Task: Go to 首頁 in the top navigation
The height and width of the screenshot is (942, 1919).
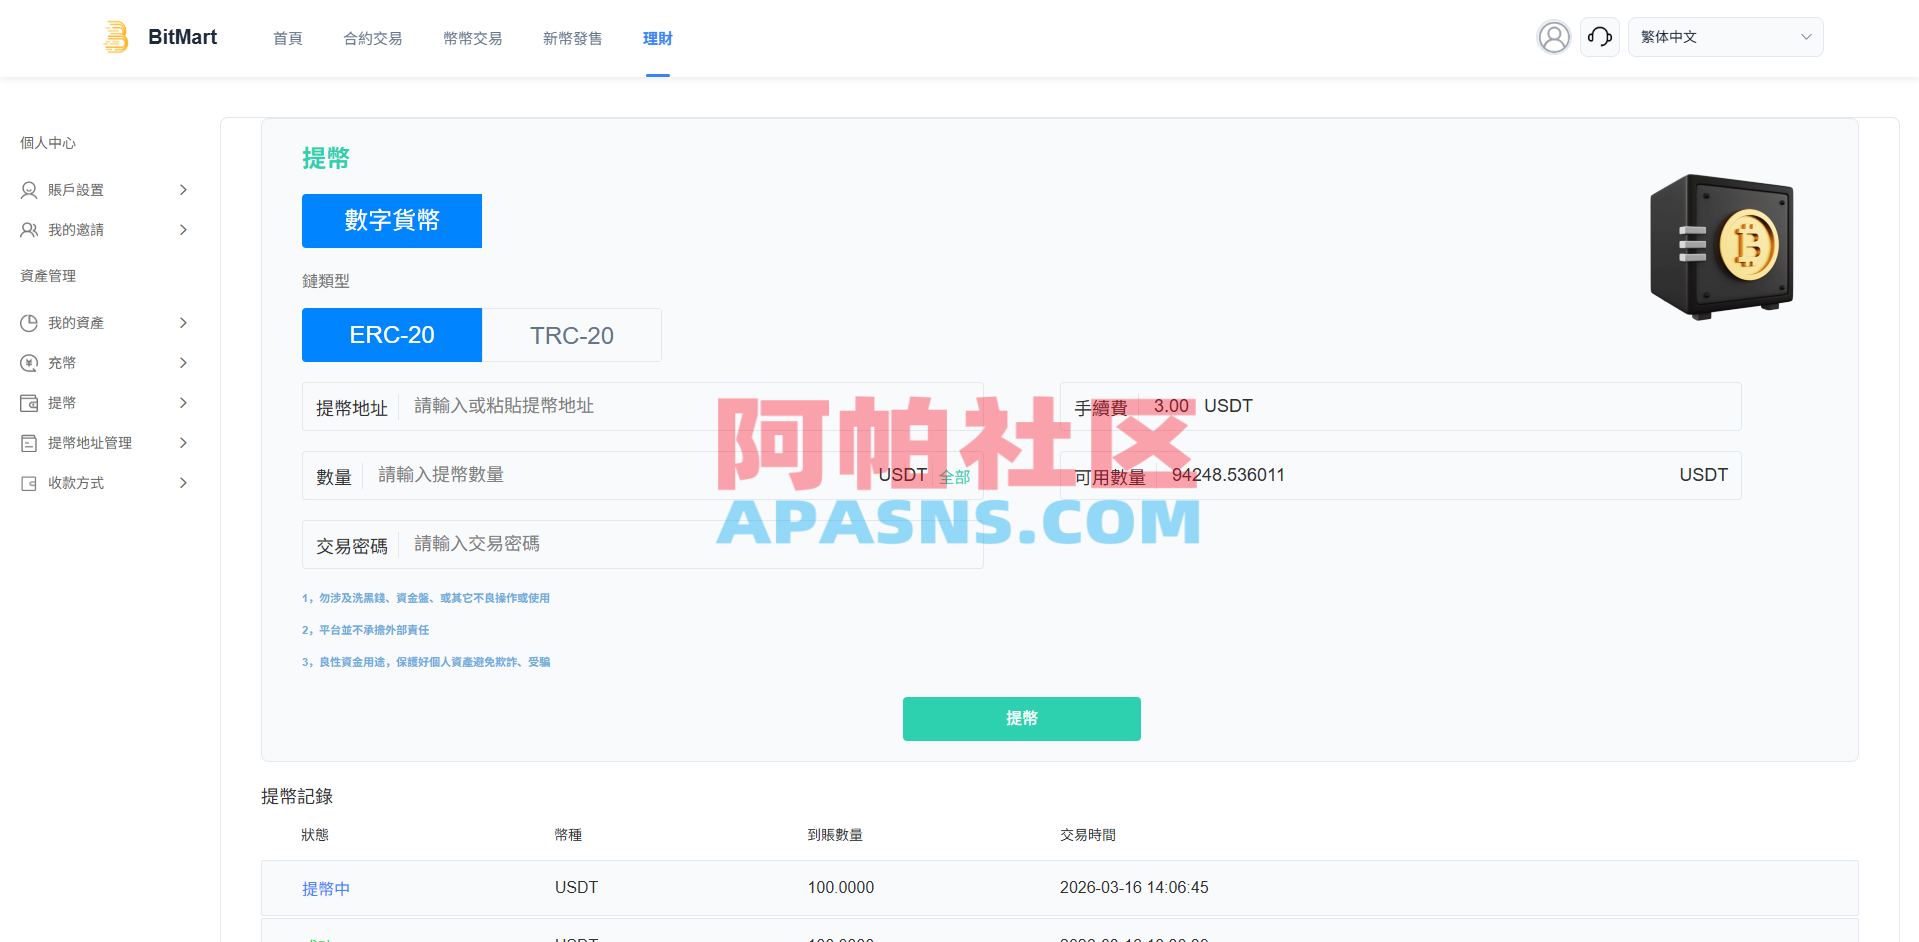Action: point(288,38)
